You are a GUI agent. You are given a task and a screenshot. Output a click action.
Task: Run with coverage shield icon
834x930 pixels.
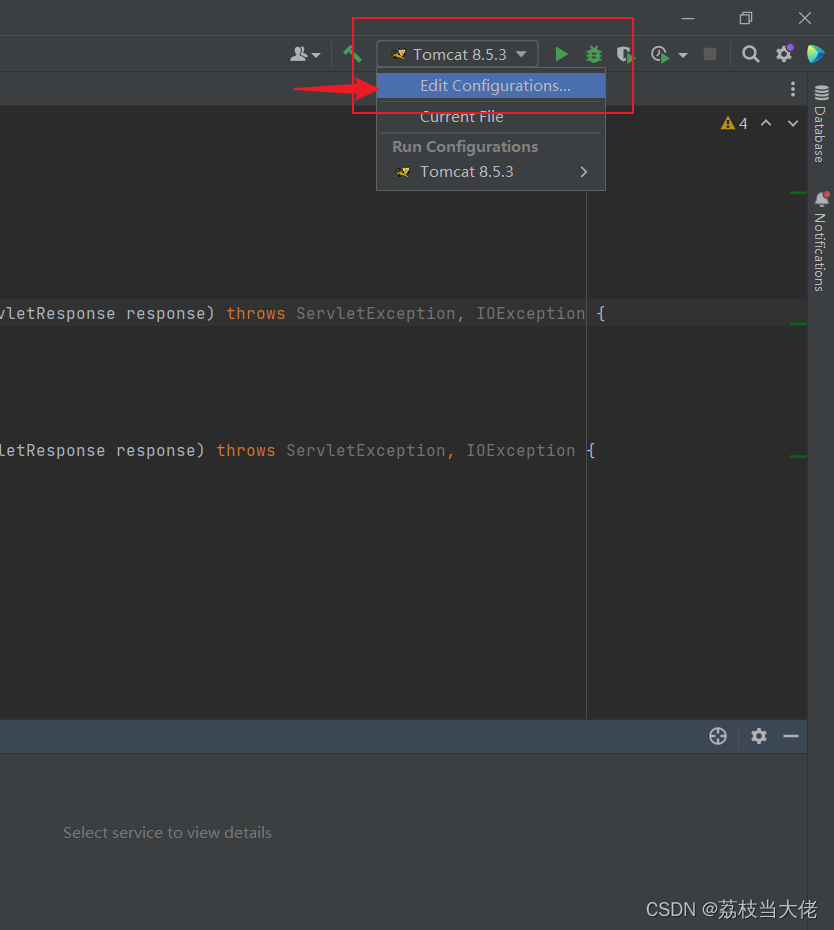(625, 55)
